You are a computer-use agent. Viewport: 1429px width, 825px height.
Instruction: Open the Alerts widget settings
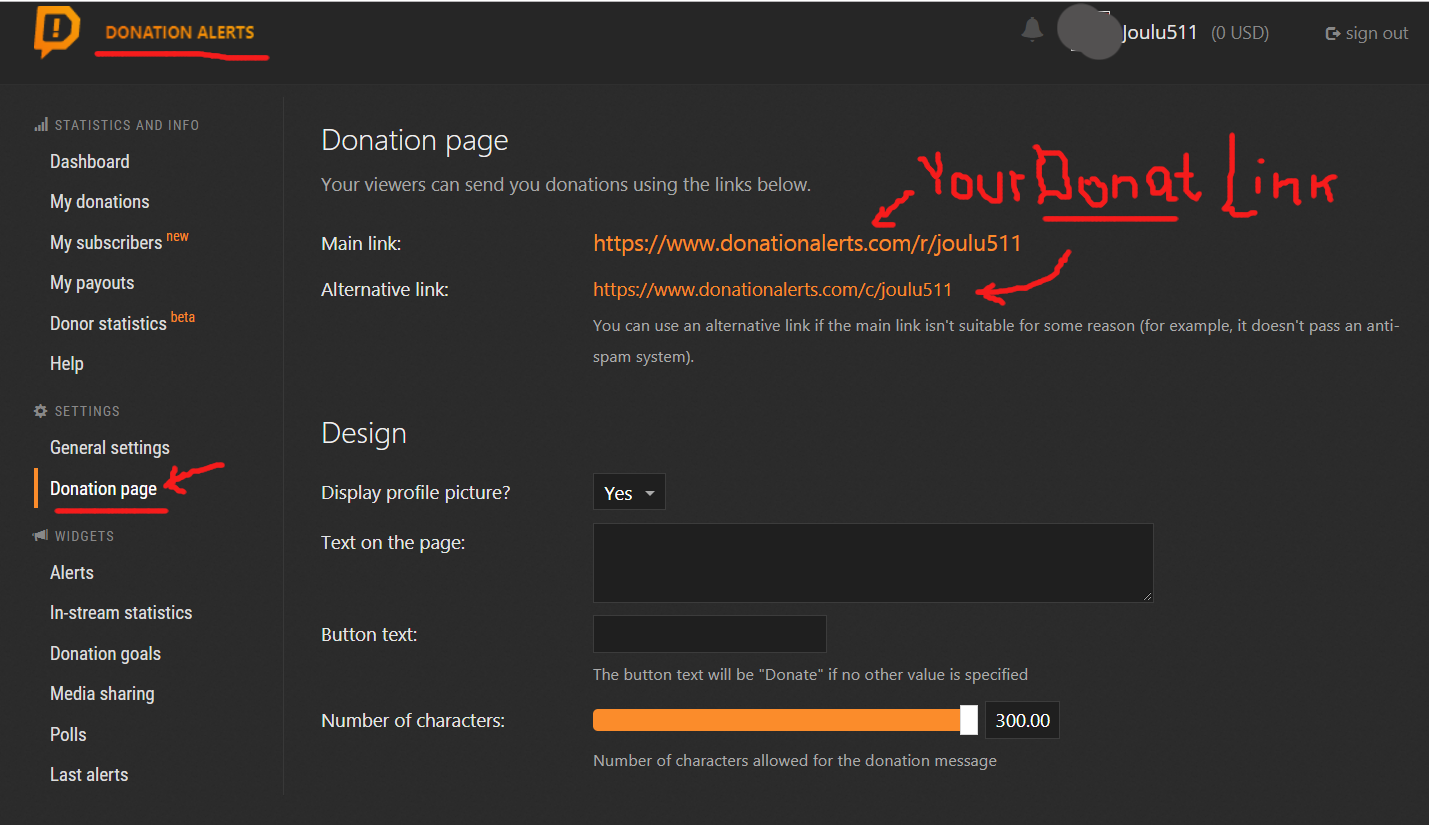pyautogui.click(x=72, y=573)
